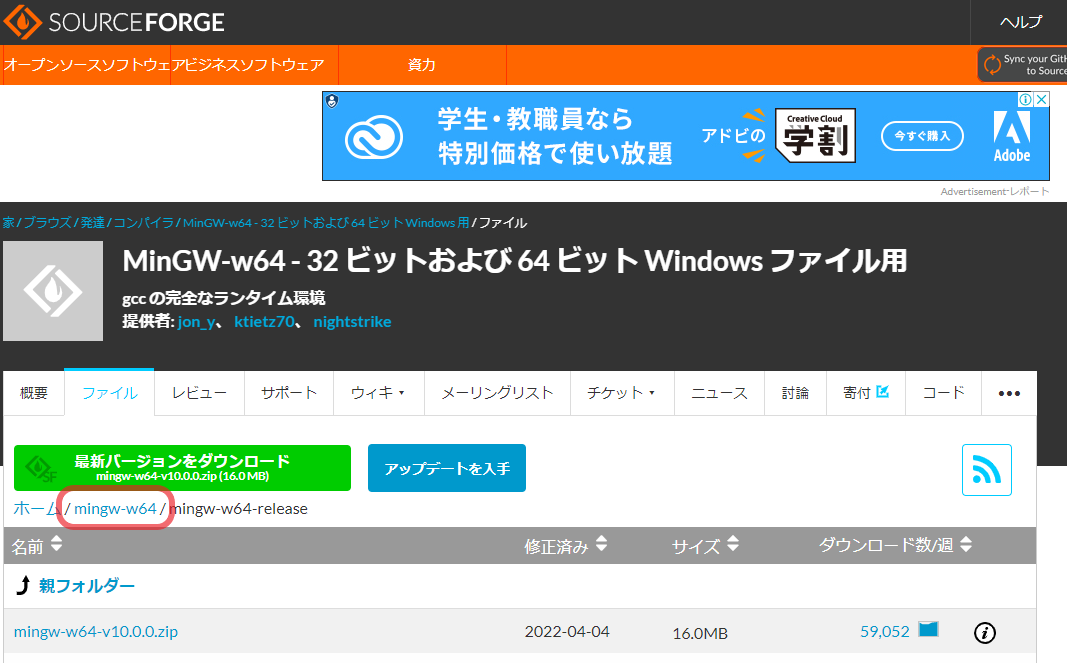Open the 資力 menu

tap(421, 65)
